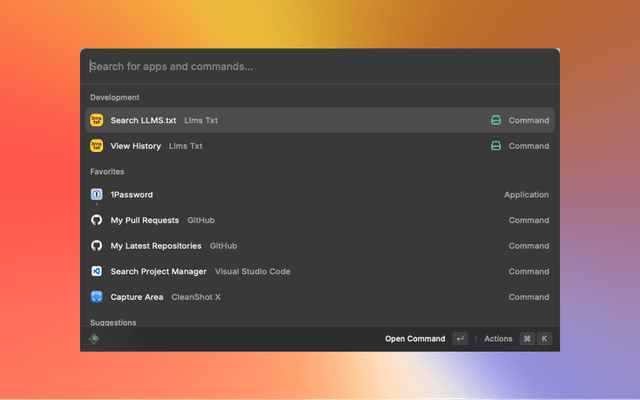Click green badge on View History row
This screenshot has height=400, width=640.
click(495, 146)
